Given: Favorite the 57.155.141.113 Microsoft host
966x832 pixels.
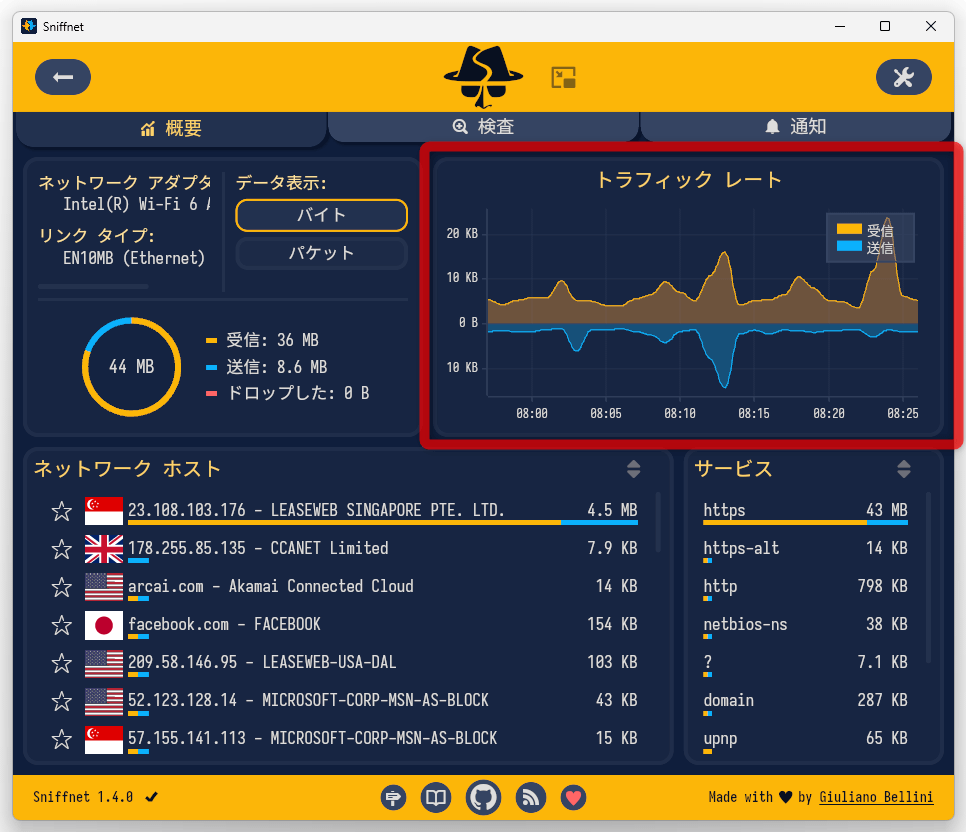Looking at the screenshot, I should [62, 739].
